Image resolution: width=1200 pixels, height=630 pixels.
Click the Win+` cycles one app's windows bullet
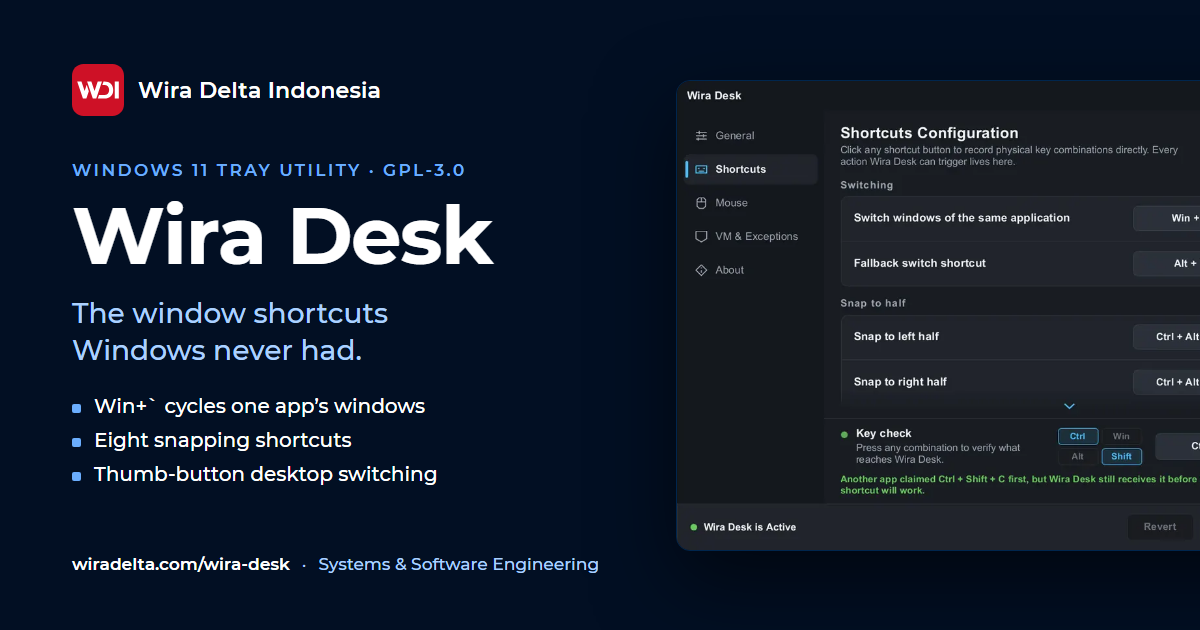(x=260, y=406)
